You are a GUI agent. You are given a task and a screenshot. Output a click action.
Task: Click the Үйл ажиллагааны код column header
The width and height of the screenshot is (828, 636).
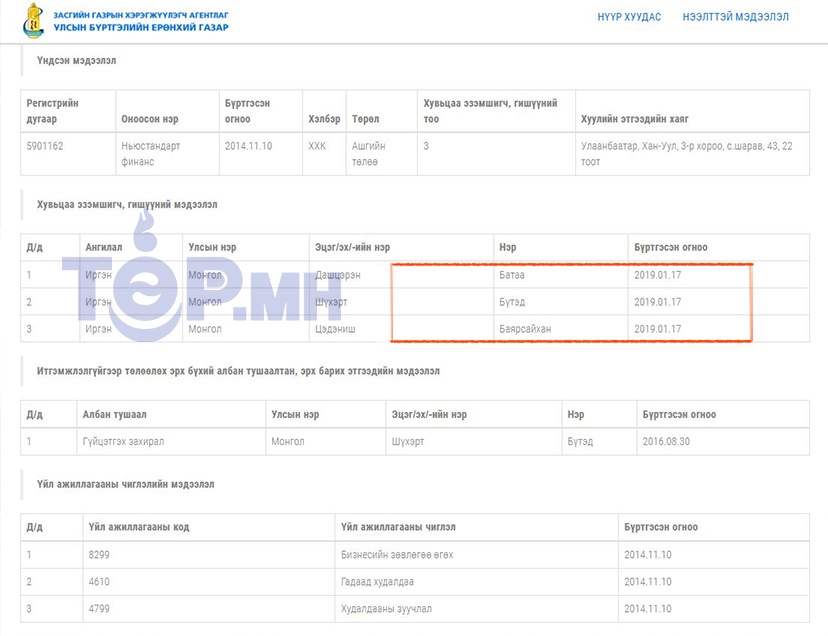138,528
